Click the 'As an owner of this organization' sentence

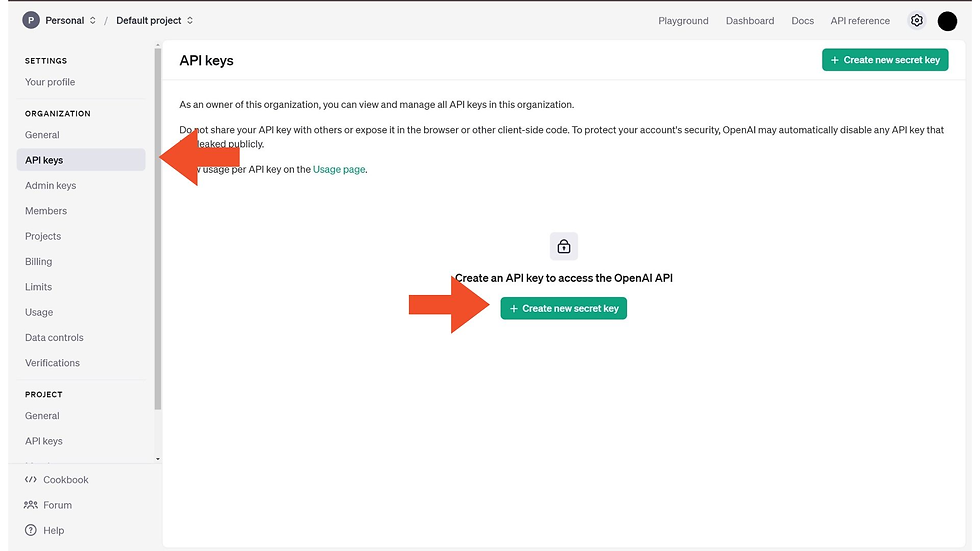pos(376,104)
